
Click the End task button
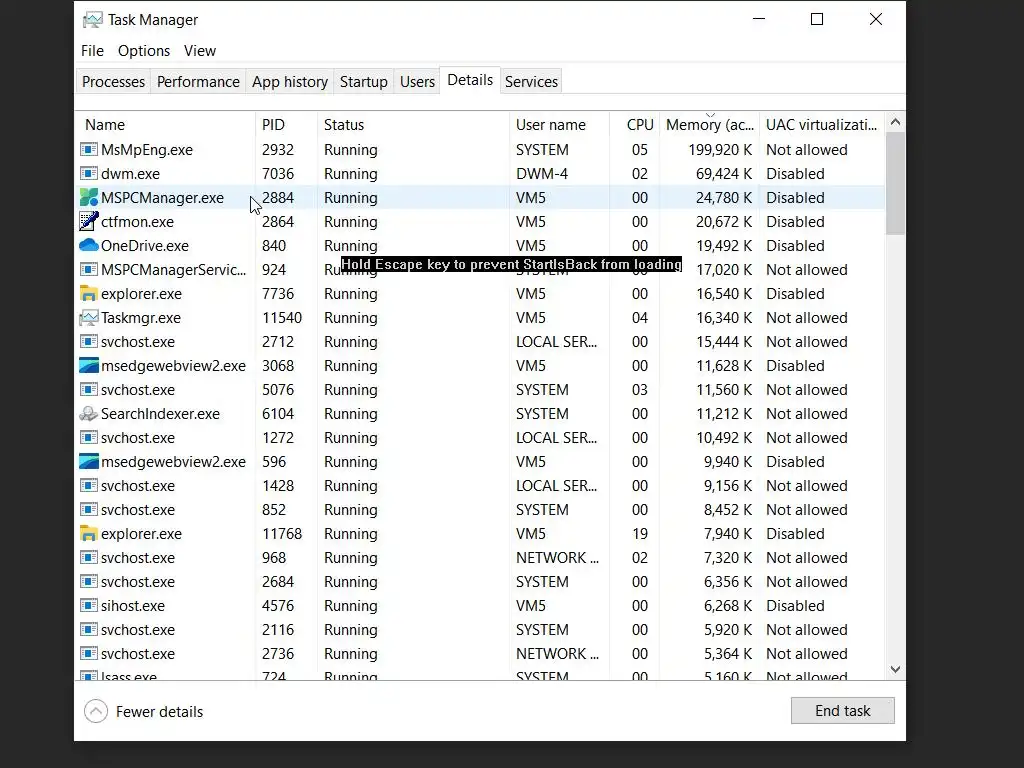pyautogui.click(x=842, y=711)
